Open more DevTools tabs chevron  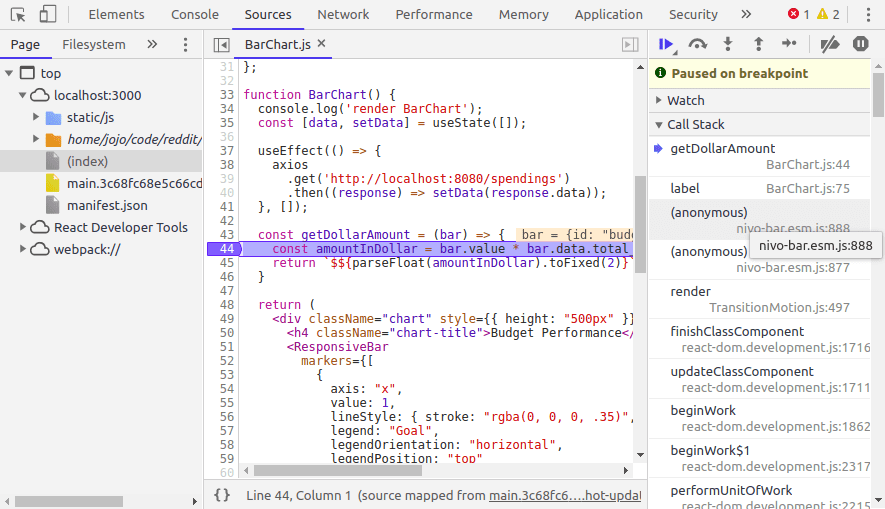(746, 14)
